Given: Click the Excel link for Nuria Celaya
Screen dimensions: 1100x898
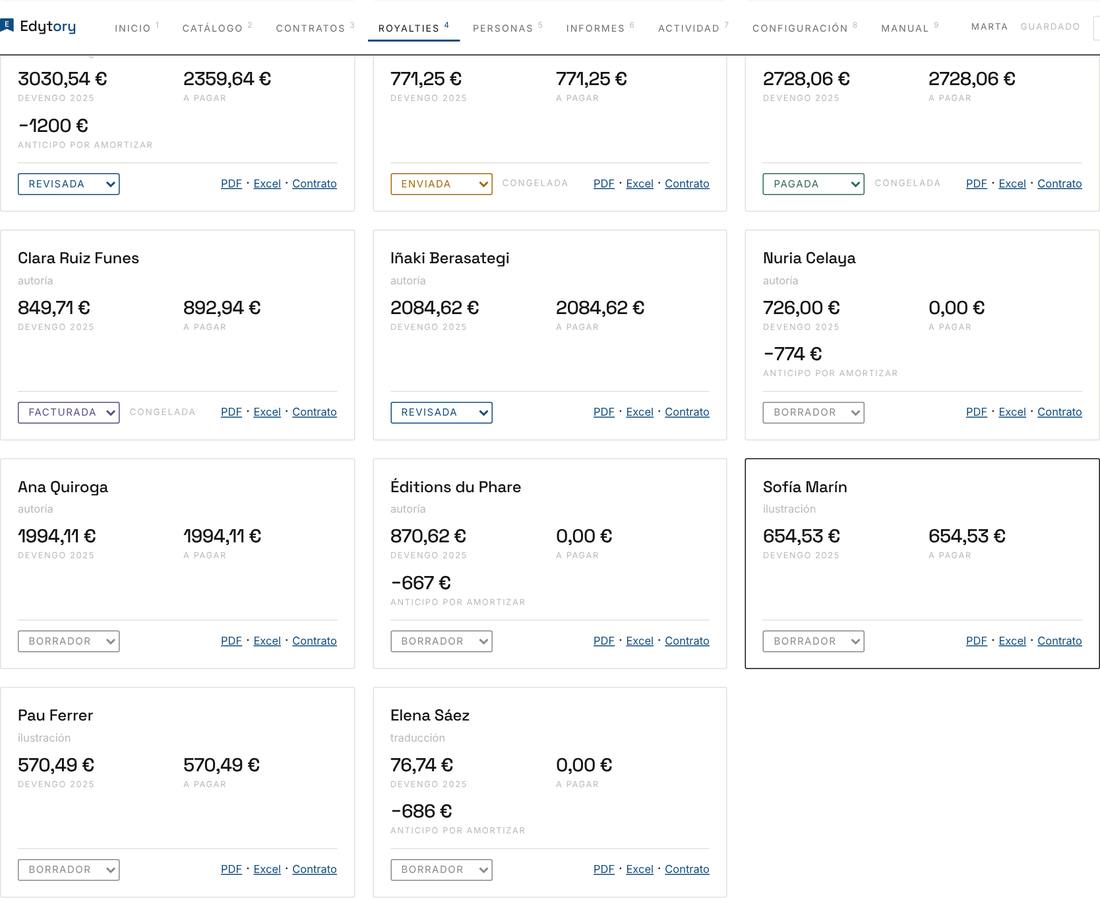Looking at the screenshot, I should [x=1012, y=412].
